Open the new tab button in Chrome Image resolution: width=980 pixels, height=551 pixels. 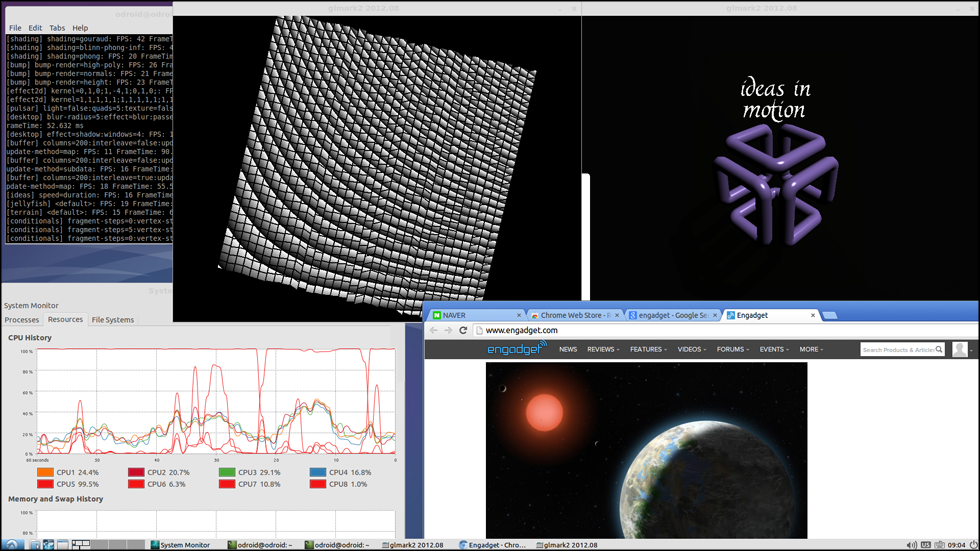(829, 315)
